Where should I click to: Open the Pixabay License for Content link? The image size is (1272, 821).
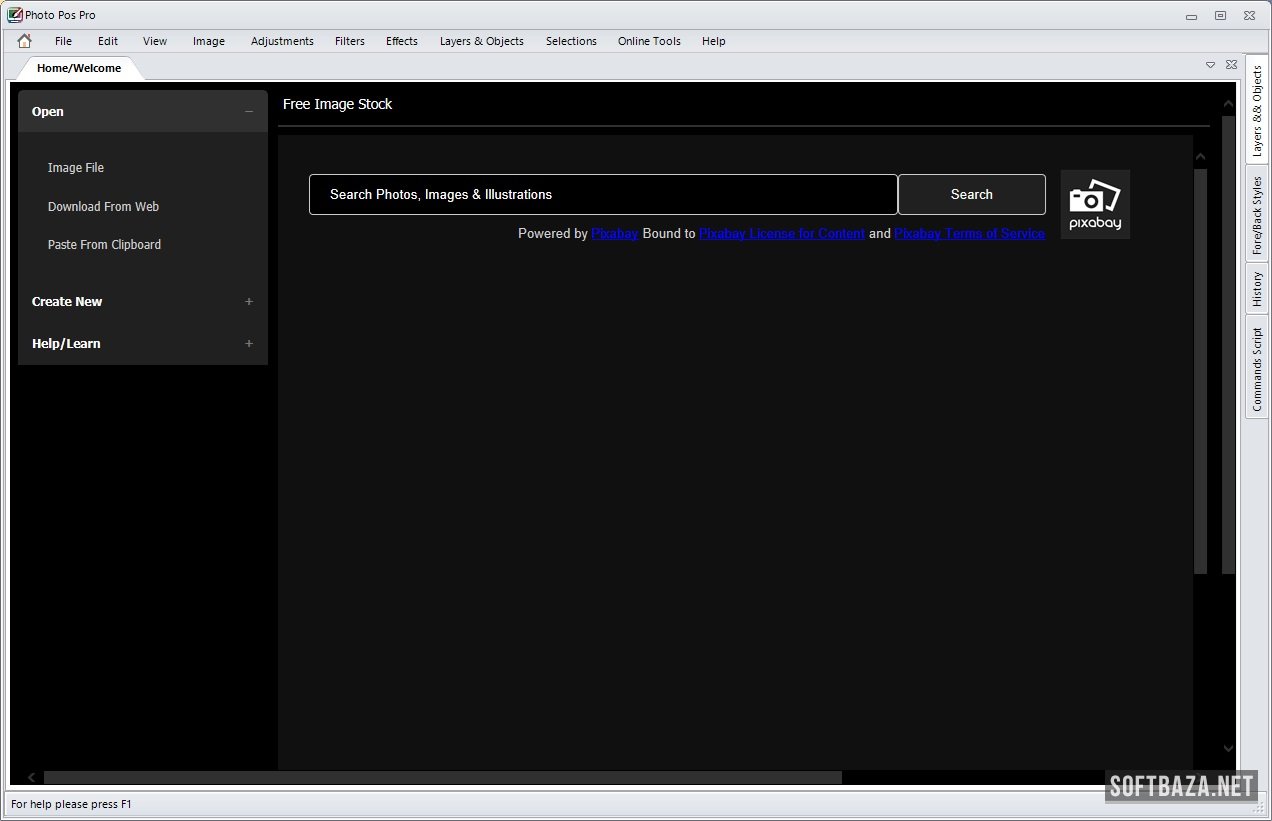[781, 234]
